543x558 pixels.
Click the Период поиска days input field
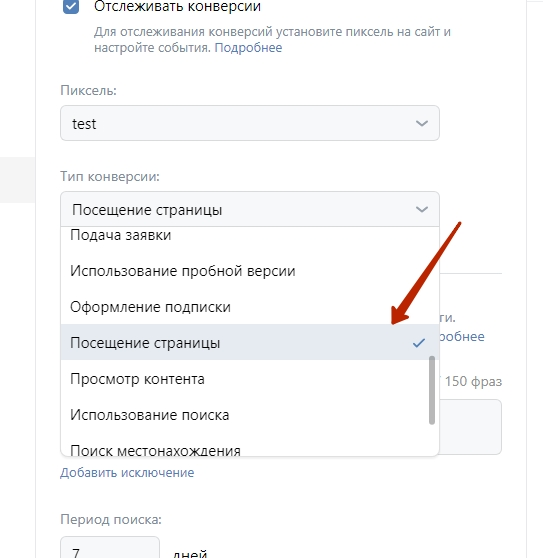coord(110,548)
